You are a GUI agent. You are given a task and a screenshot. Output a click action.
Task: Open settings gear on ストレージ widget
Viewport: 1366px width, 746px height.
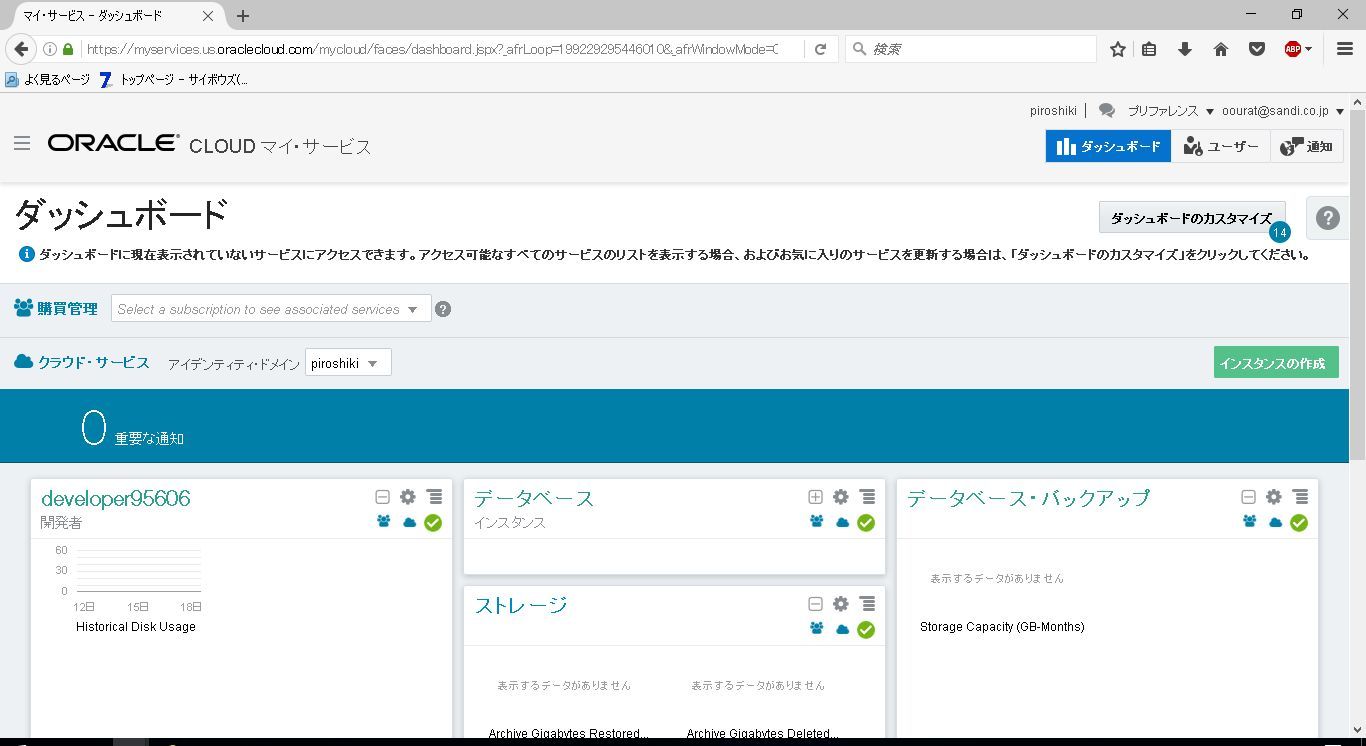[x=841, y=604]
